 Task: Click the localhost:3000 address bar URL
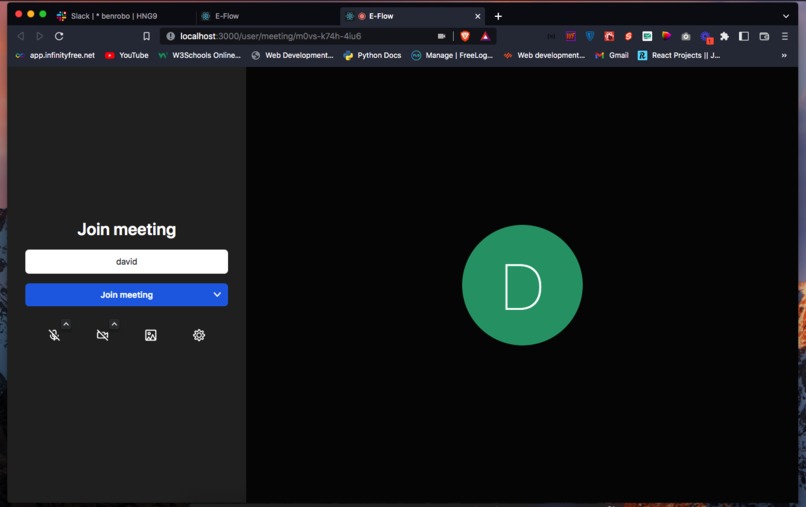270,36
